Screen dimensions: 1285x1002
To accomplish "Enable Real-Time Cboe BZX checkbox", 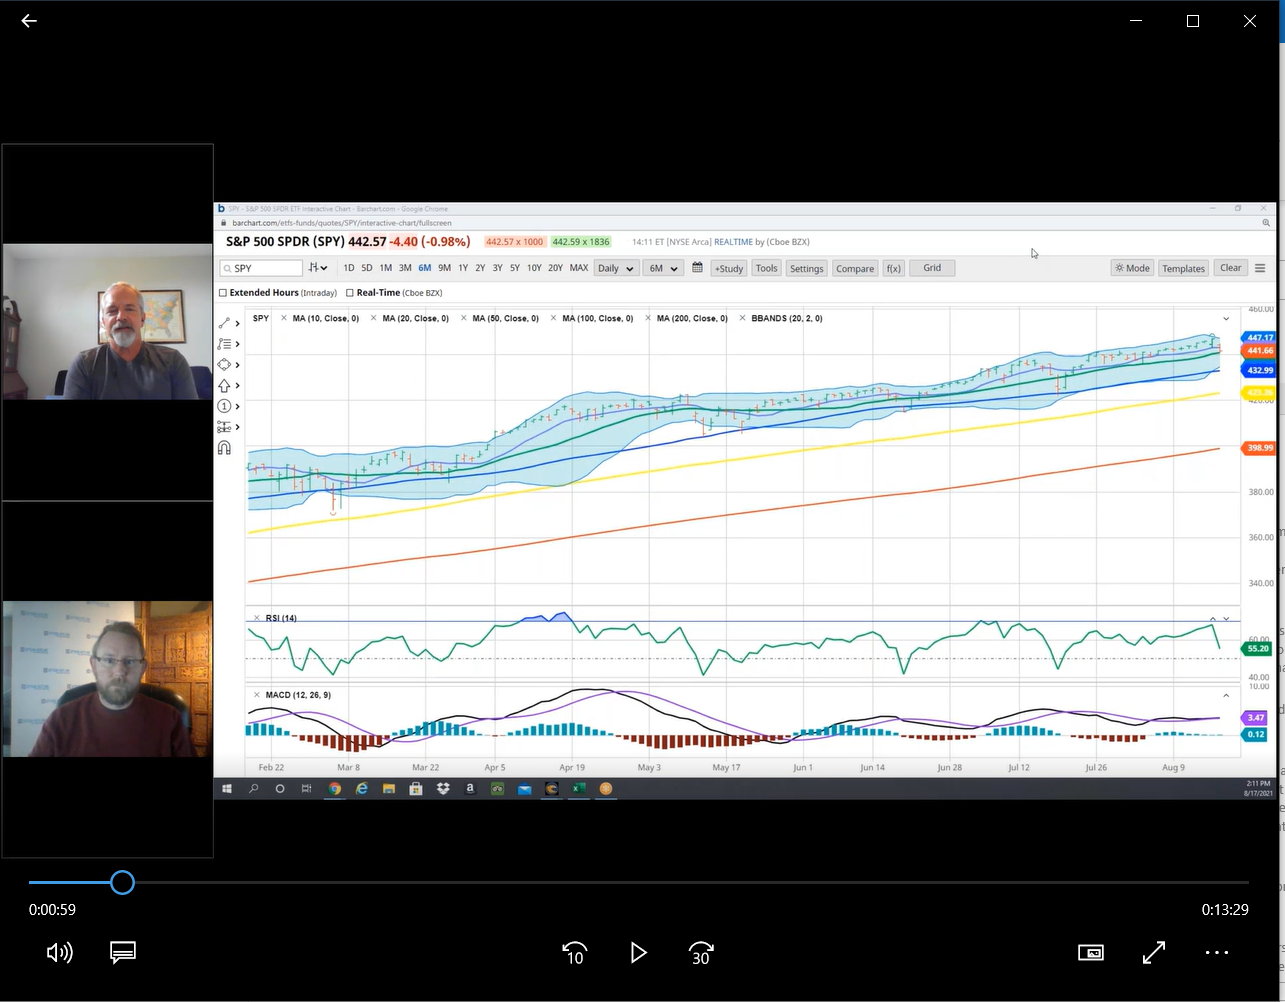I will tap(350, 293).
